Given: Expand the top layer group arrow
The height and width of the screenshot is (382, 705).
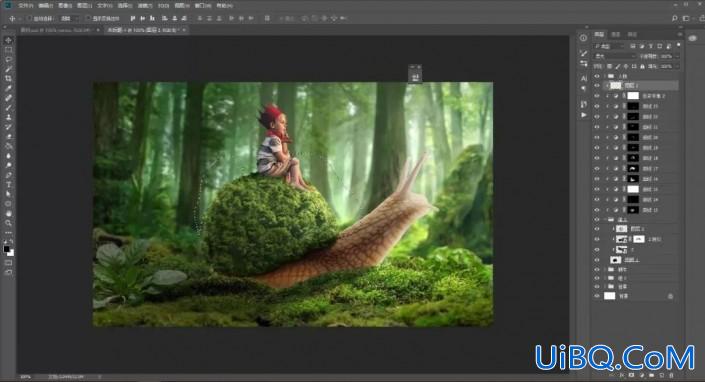Looking at the screenshot, I should [605, 76].
